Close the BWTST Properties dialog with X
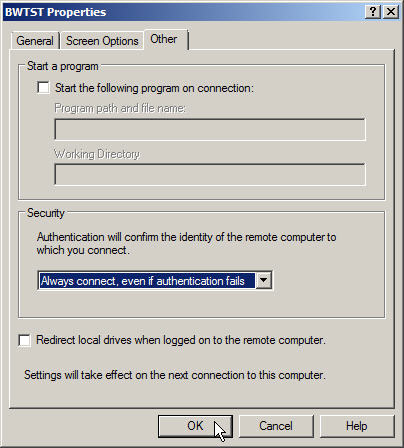404x448 pixels. tap(391, 12)
